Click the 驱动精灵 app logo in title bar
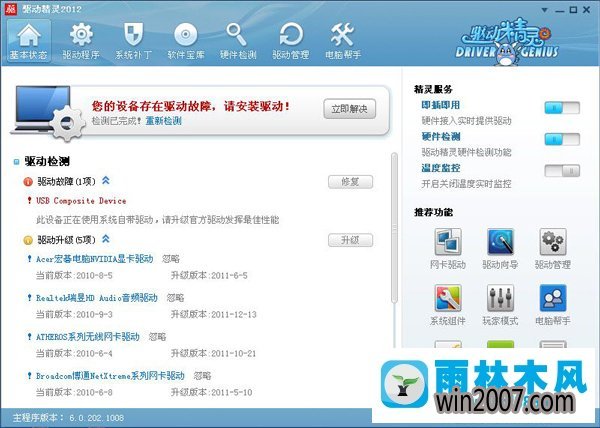The height and width of the screenshot is (428, 600). [x=10, y=9]
